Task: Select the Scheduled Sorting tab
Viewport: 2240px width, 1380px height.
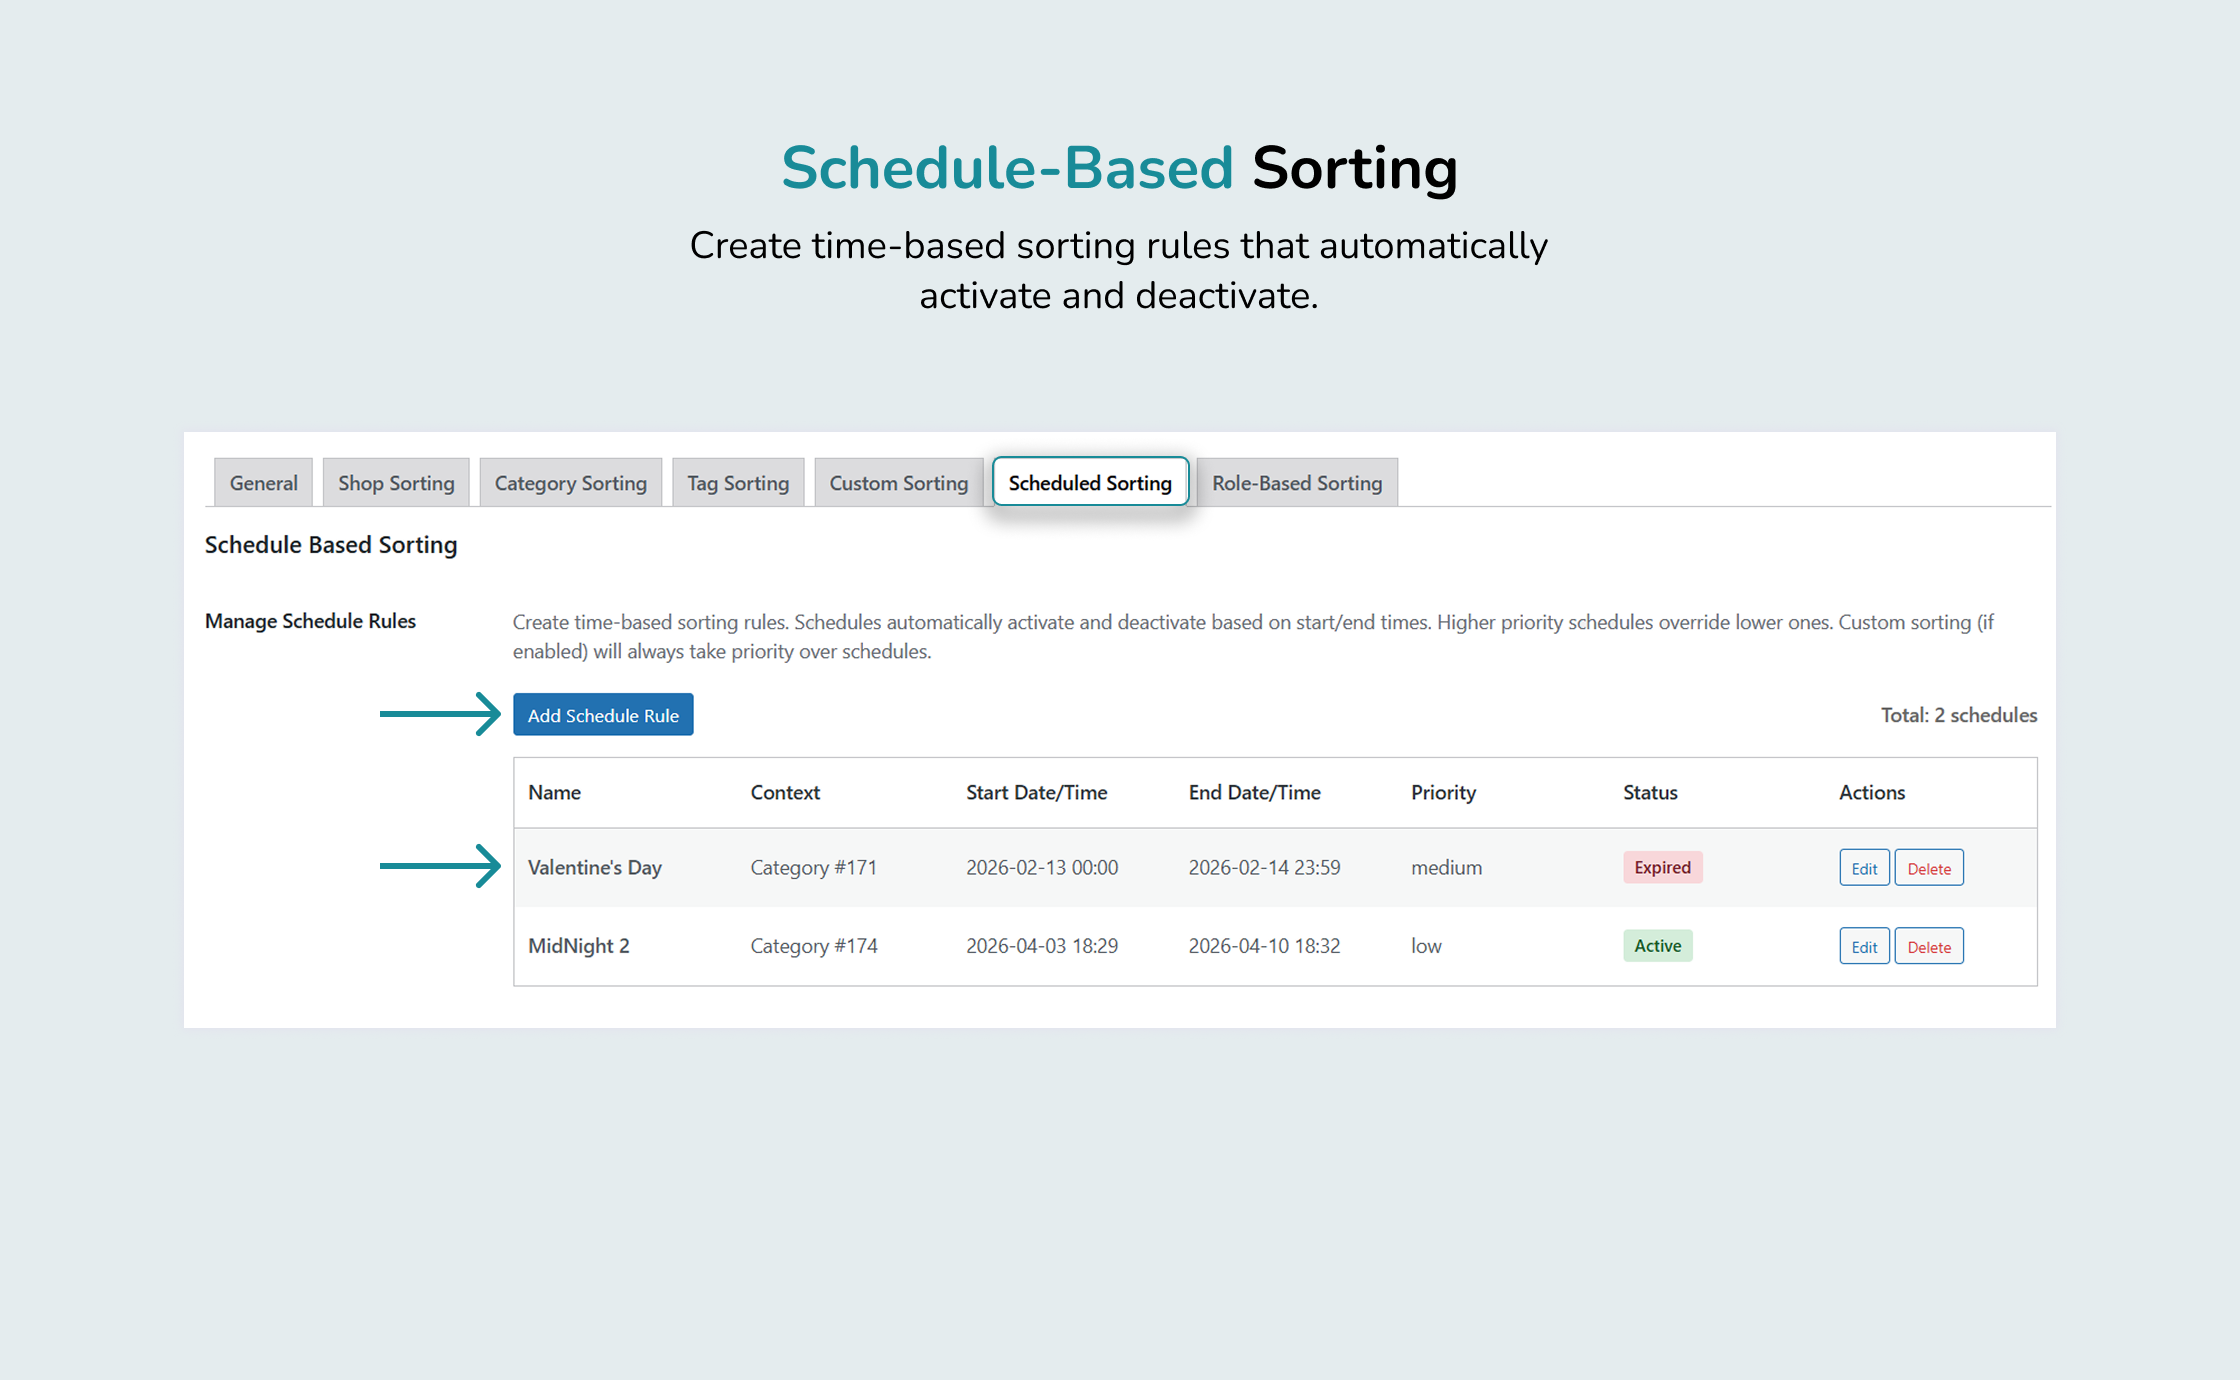Action: 1090,483
